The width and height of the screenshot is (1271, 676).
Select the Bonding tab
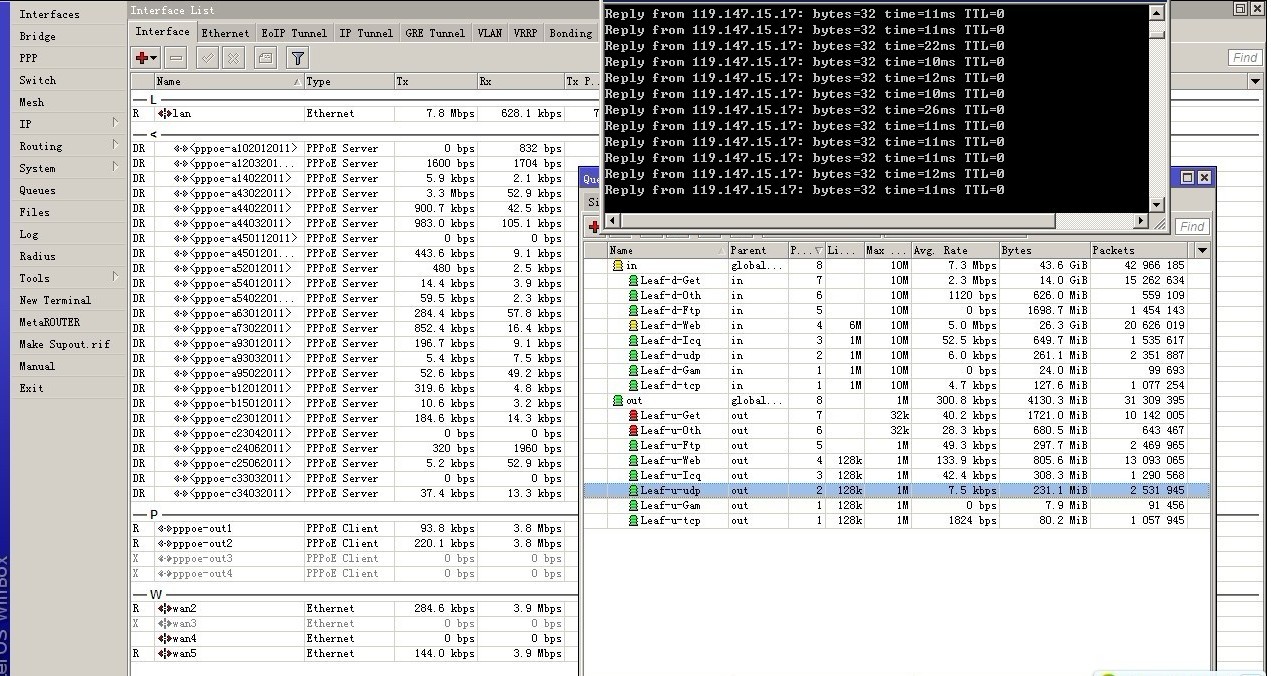pyautogui.click(x=571, y=33)
